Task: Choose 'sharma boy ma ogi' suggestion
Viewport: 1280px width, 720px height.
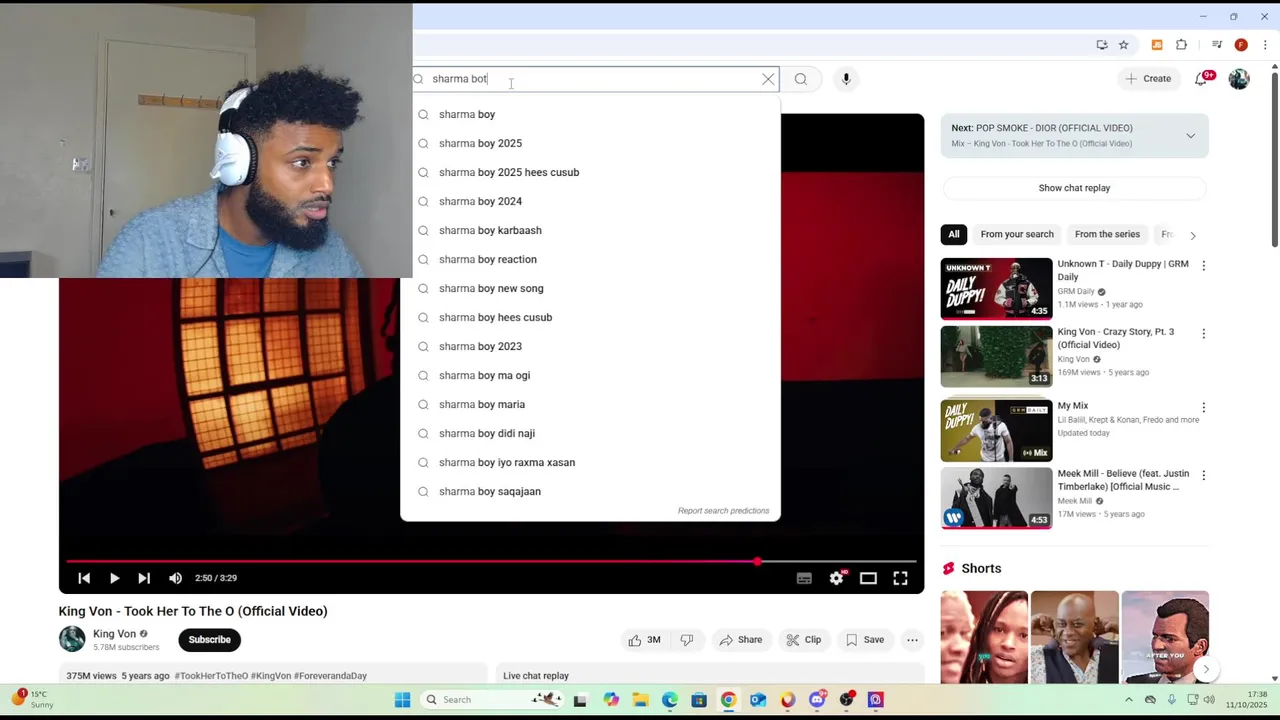Action: pos(590,375)
